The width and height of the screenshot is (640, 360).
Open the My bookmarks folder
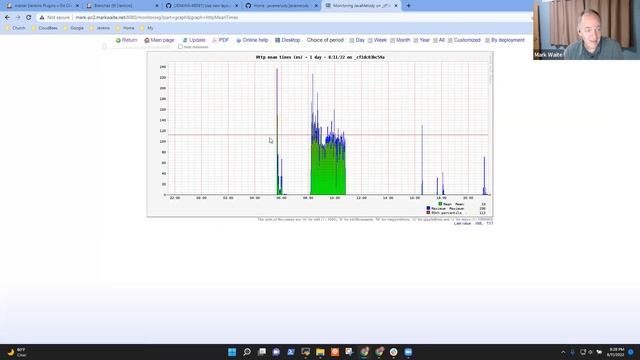pyautogui.click(x=147, y=28)
